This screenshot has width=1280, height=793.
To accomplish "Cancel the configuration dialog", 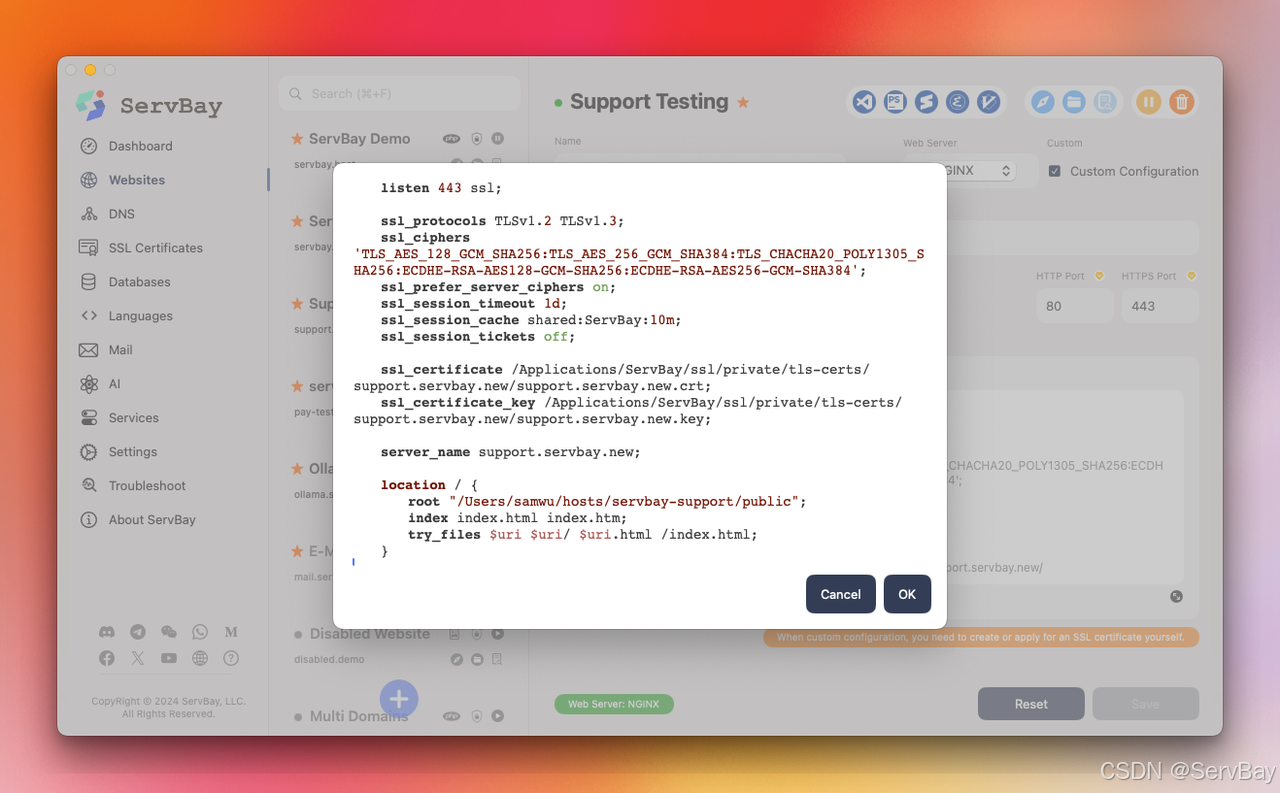I will tap(840, 594).
